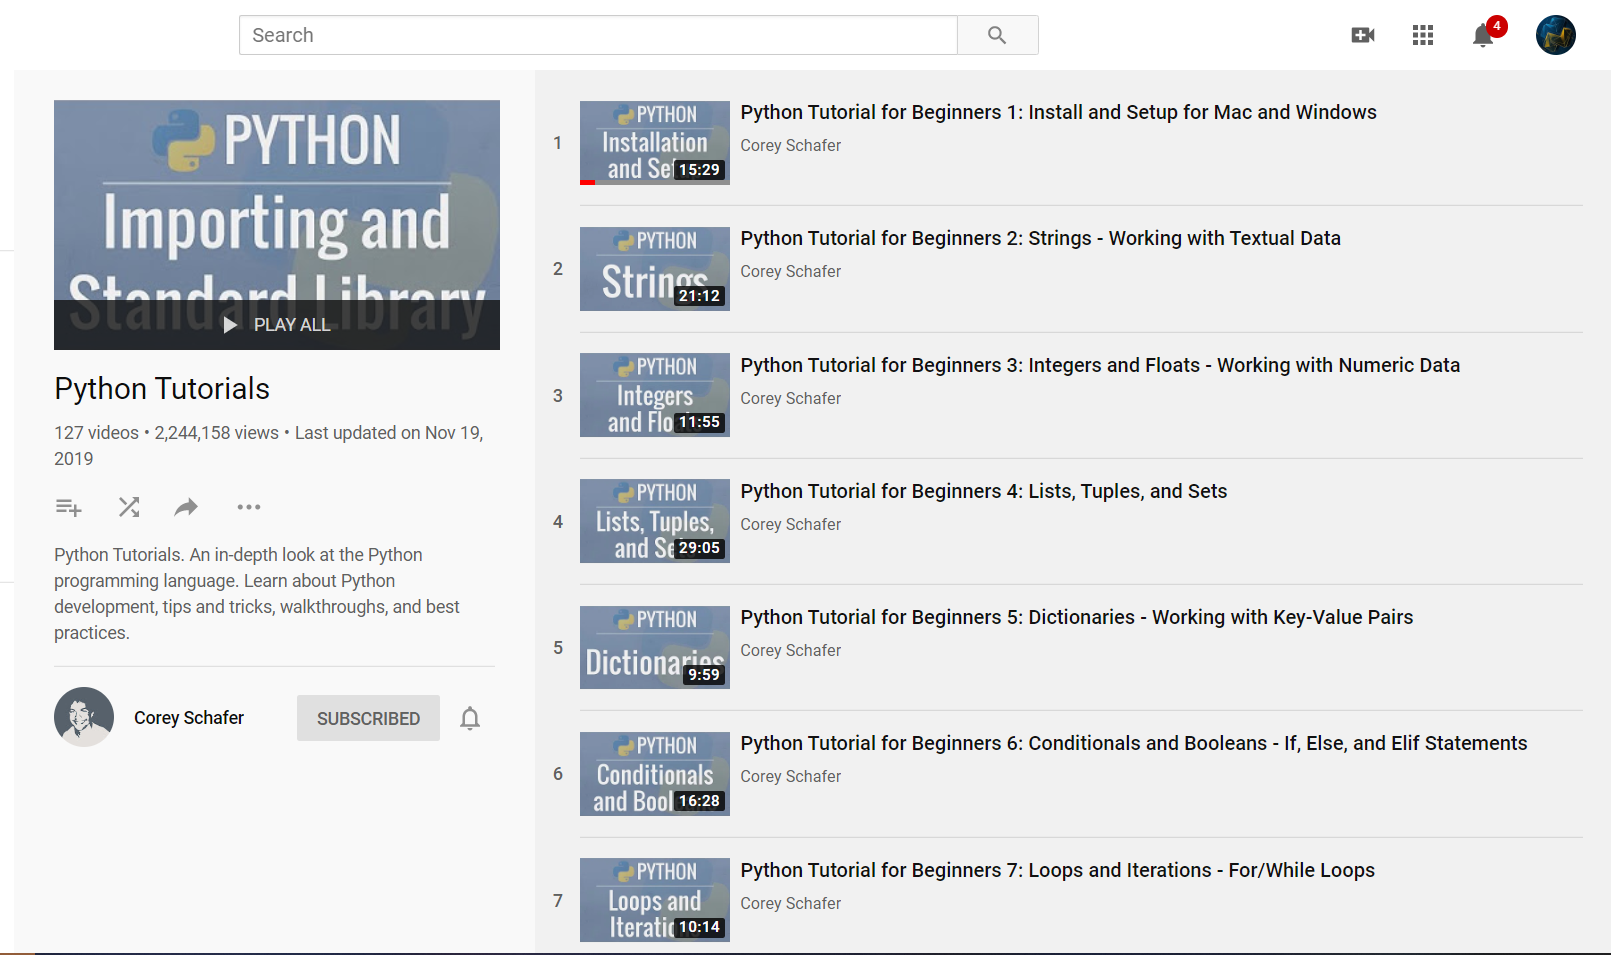1611x955 pixels.
Task: Open tutorial 7: Loops and Iterations title
Action: pos(1057,870)
